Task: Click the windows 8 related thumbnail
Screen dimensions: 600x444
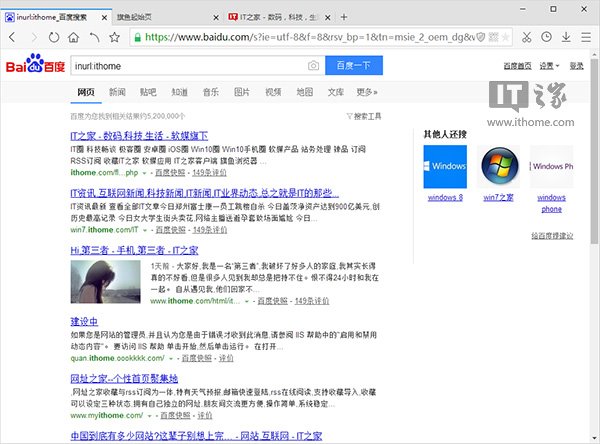Action: pos(445,167)
